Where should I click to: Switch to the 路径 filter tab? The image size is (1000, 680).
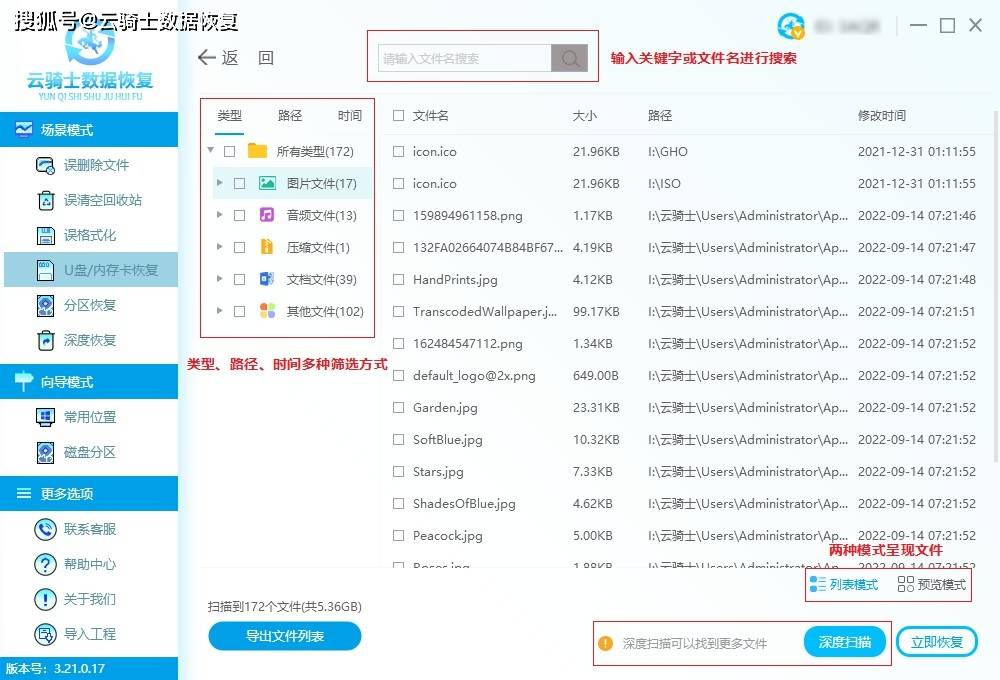point(290,115)
